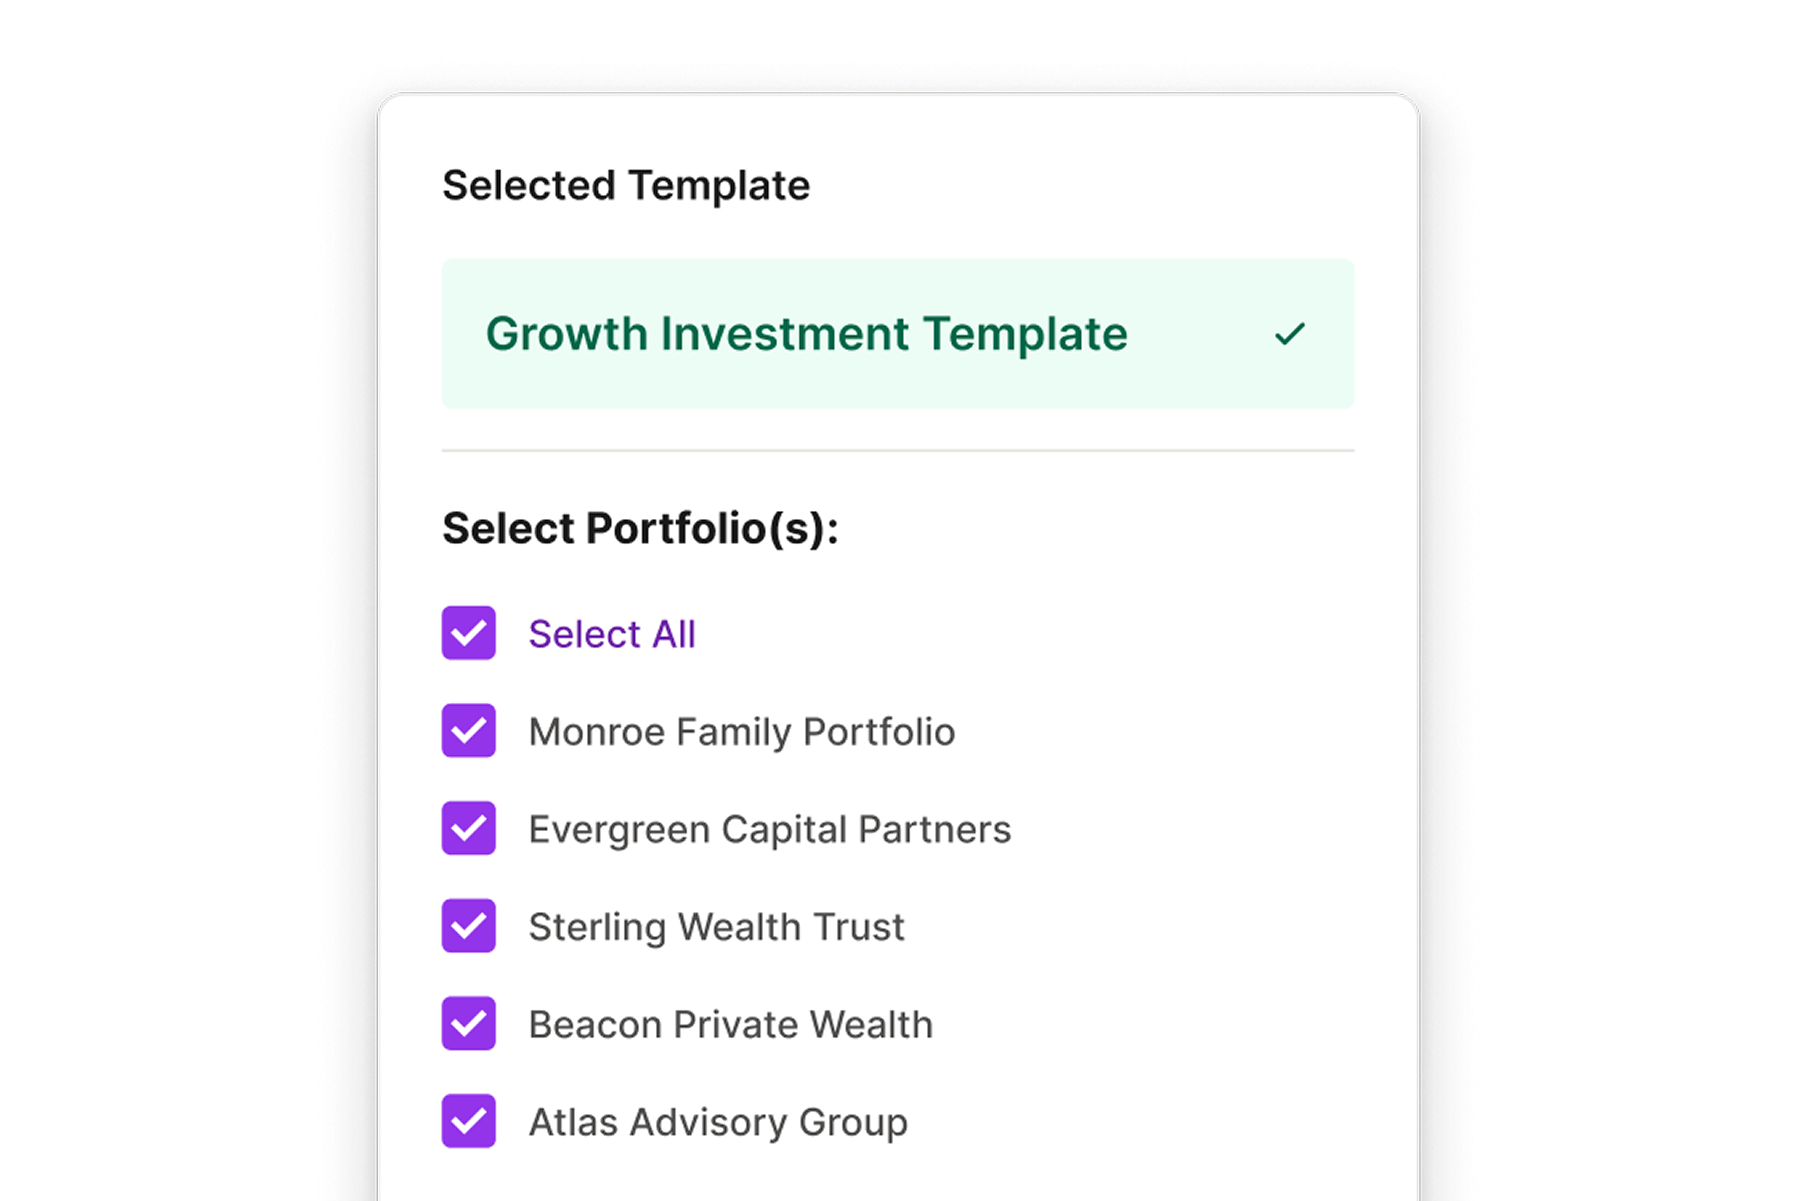This screenshot has height=1201, width=1794.
Task: Click the Select Portfolio(s) heading
Action: pyautogui.click(x=641, y=528)
